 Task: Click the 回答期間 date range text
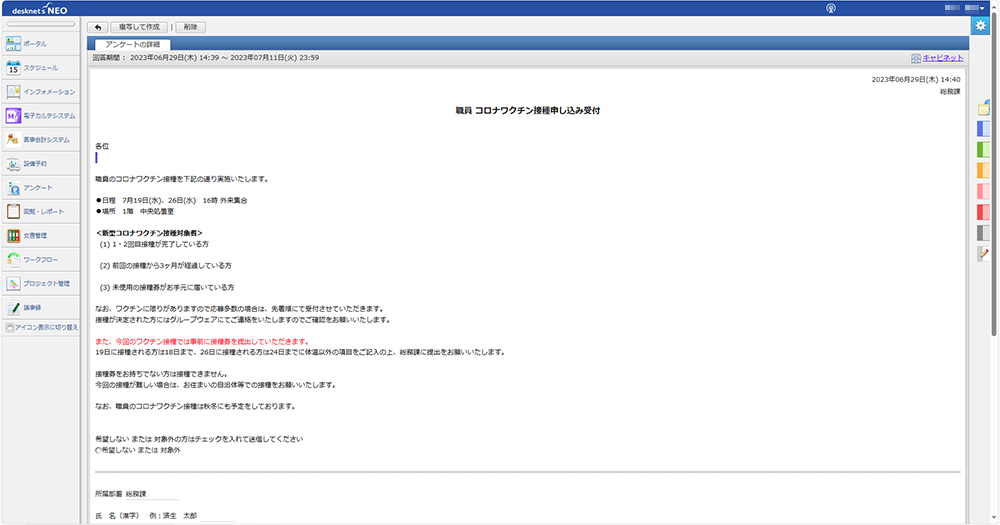tap(224, 57)
